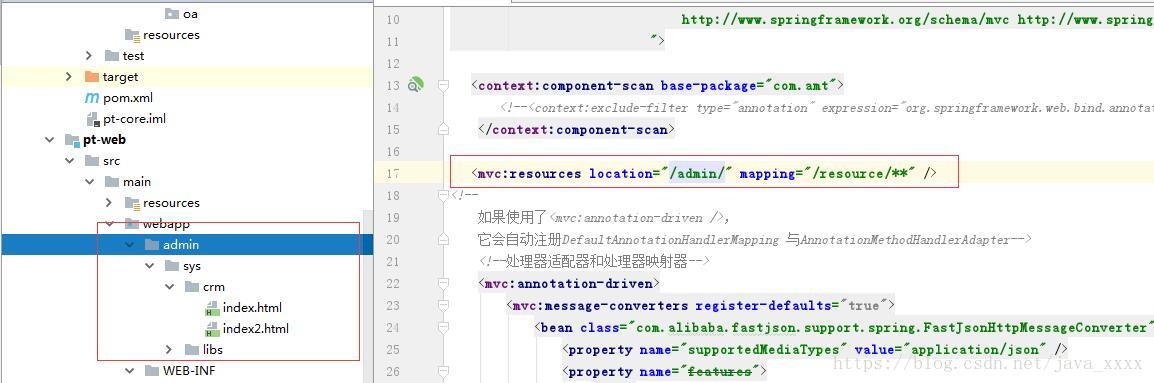Click the main folder icon

pyautogui.click(x=112, y=181)
